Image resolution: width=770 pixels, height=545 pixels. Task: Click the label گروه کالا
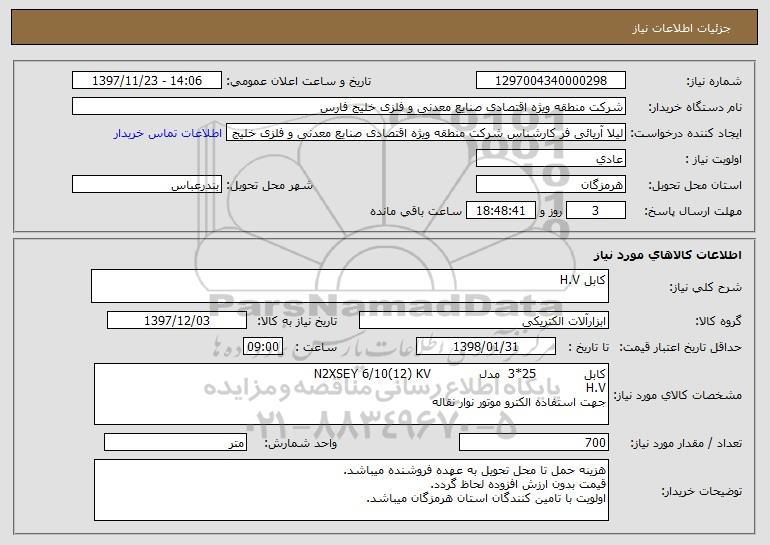(718, 321)
